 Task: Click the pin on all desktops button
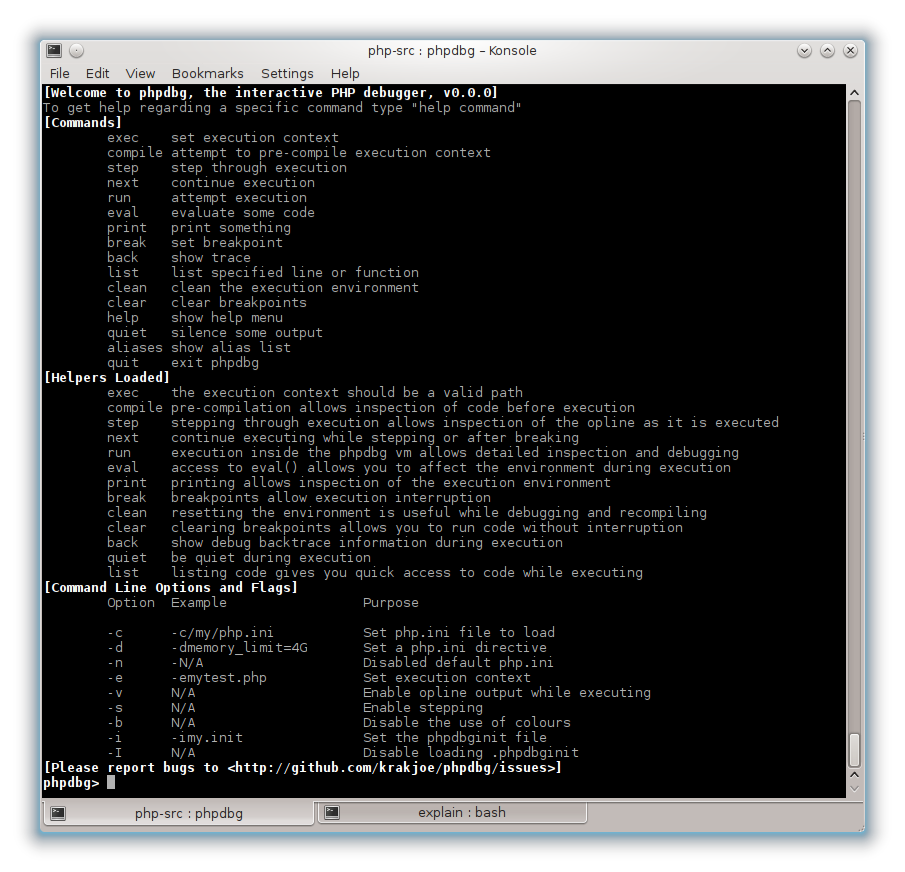click(x=77, y=51)
